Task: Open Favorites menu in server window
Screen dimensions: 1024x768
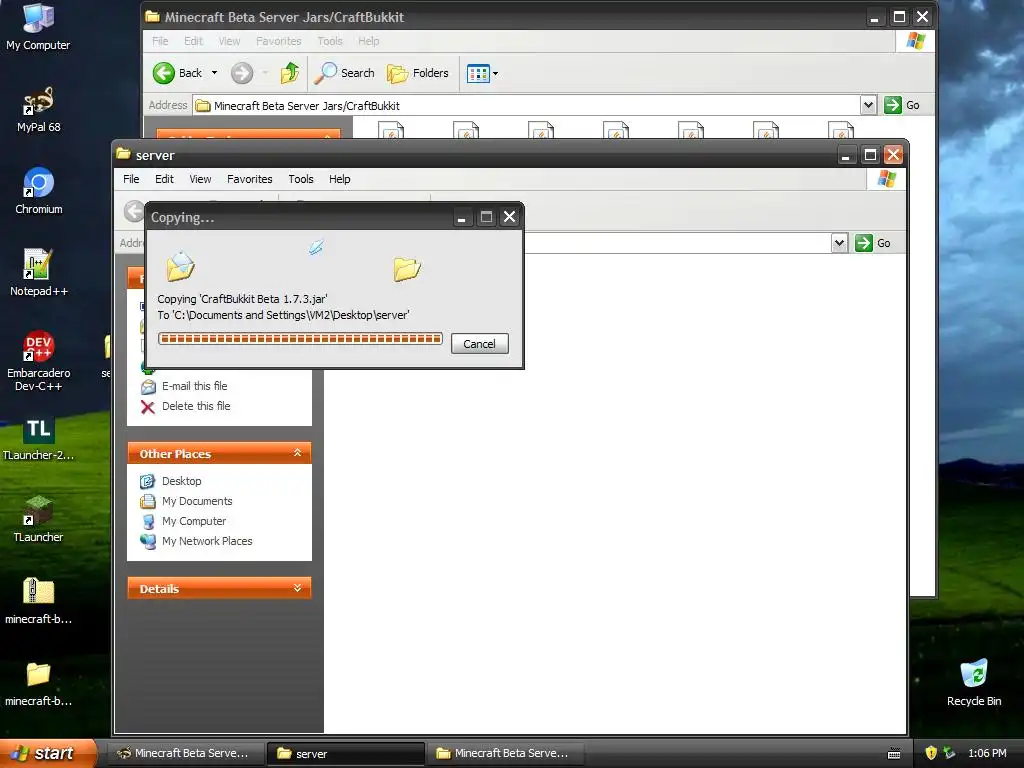Action: 249,179
